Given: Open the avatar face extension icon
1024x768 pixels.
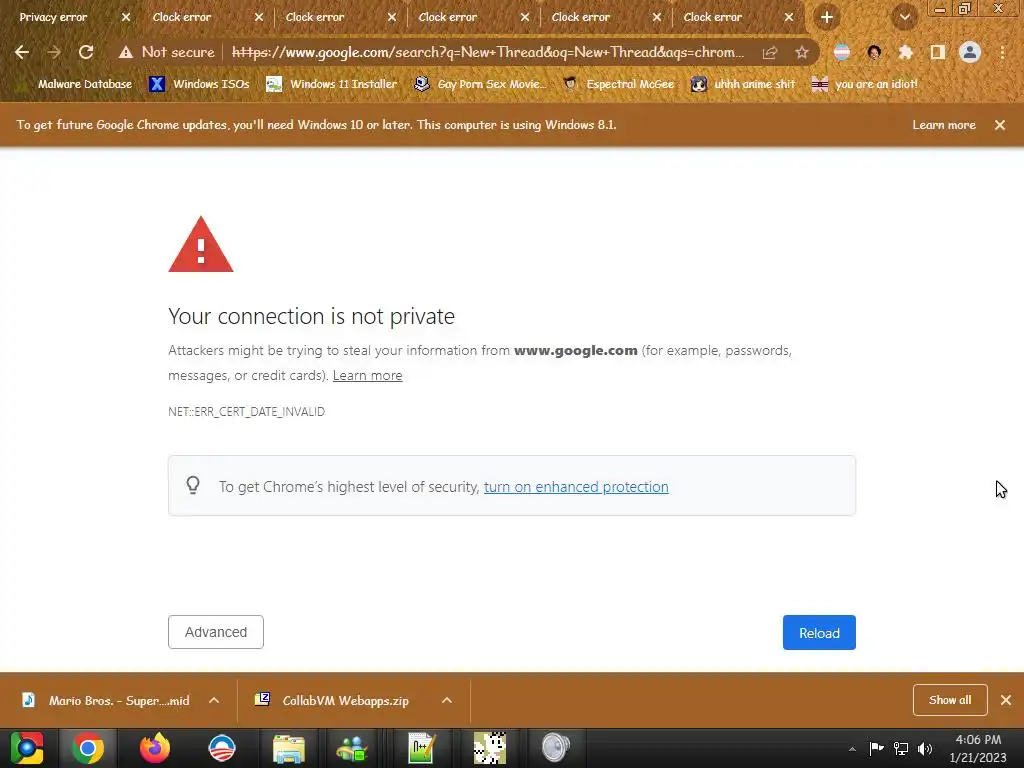Looking at the screenshot, I should [874, 52].
